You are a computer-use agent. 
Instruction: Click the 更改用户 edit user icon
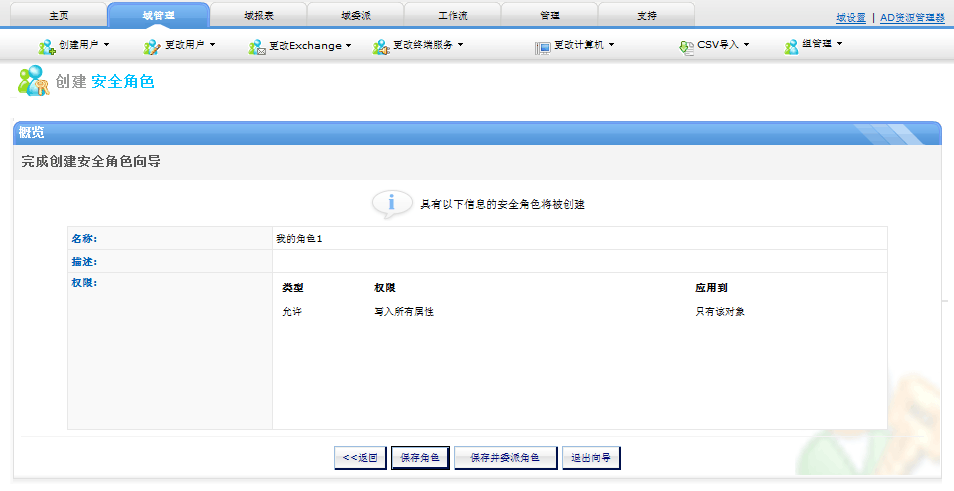pos(152,46)
